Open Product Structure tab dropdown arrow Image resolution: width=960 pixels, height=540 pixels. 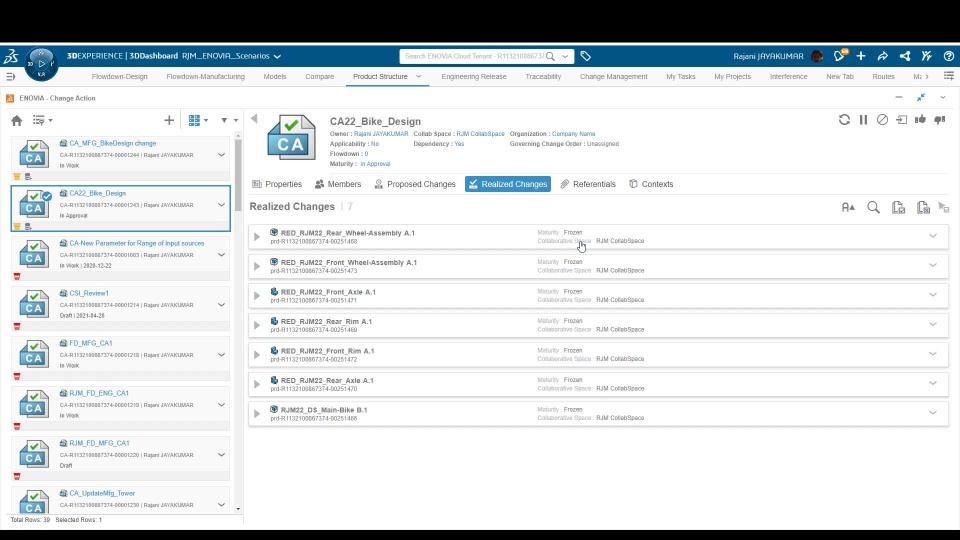(419, 77)
